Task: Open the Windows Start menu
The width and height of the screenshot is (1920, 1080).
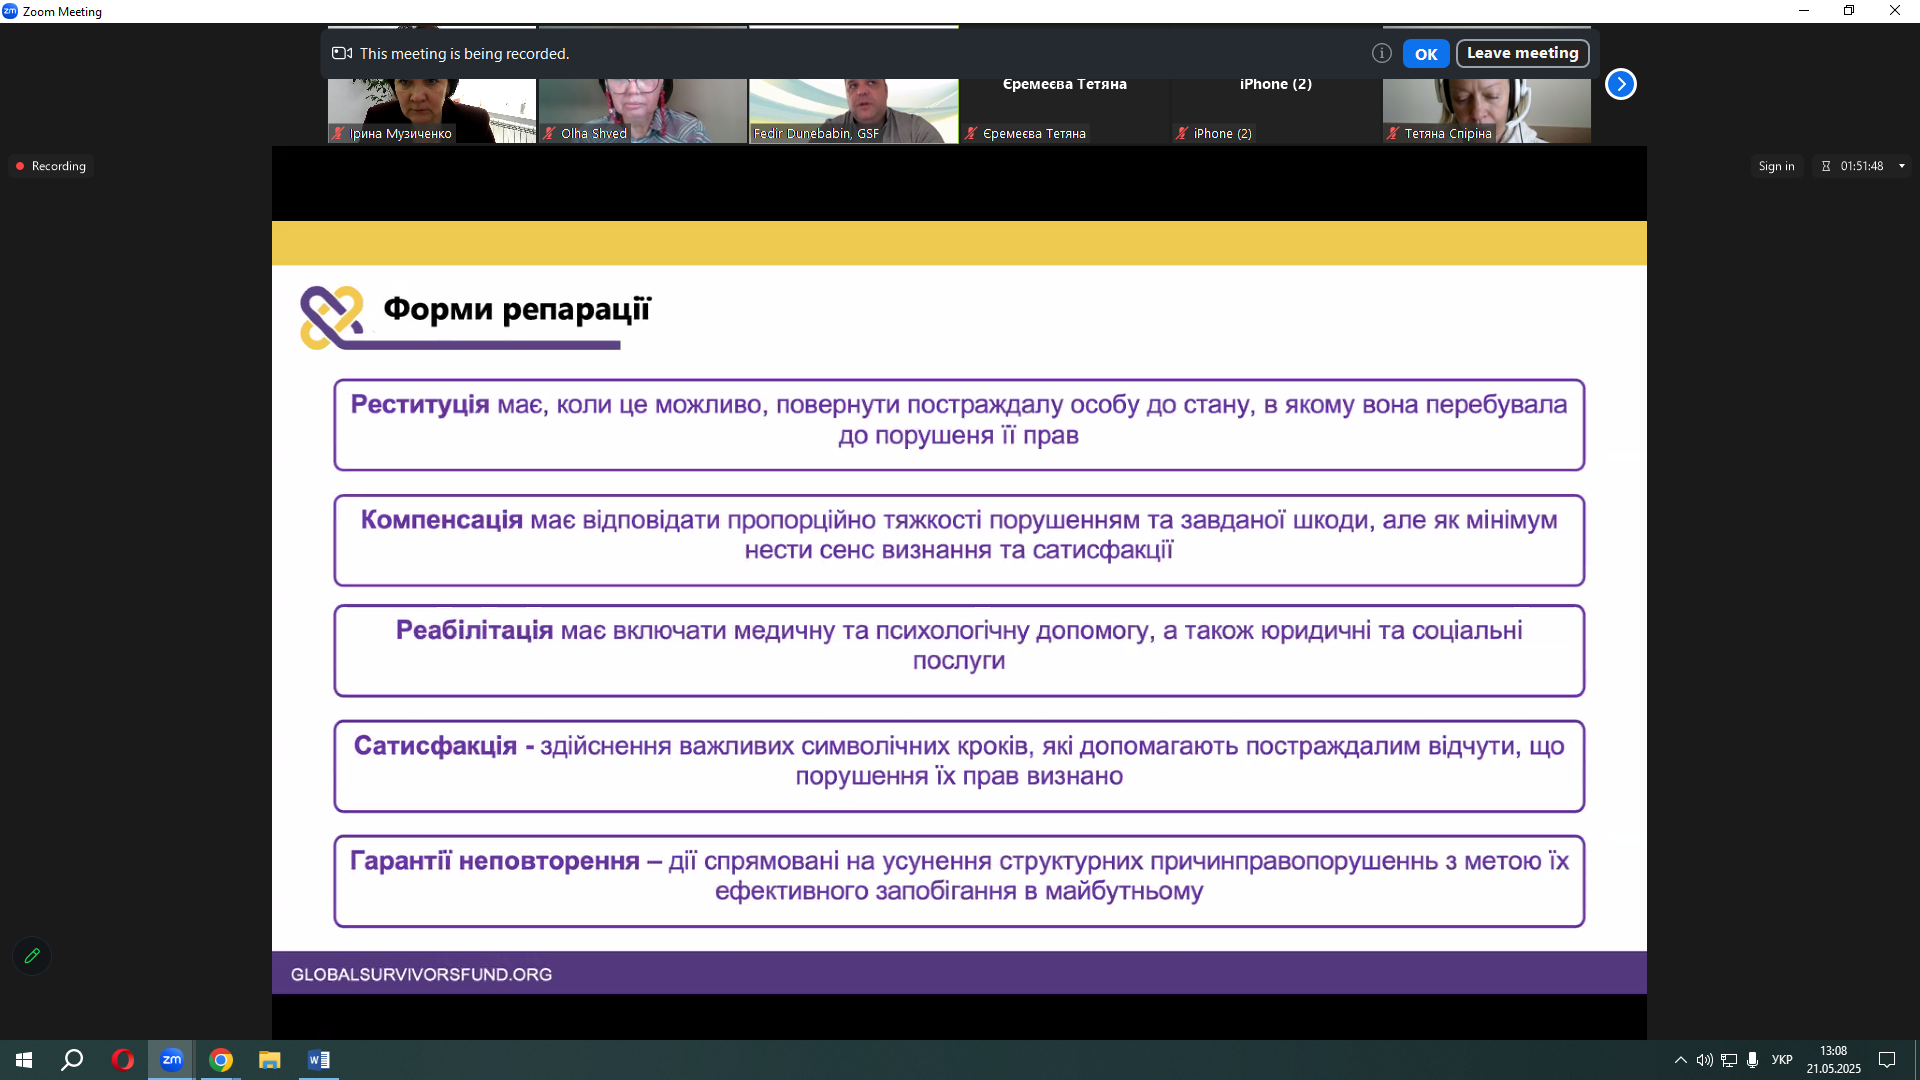Action: [x=24, y=1060]
